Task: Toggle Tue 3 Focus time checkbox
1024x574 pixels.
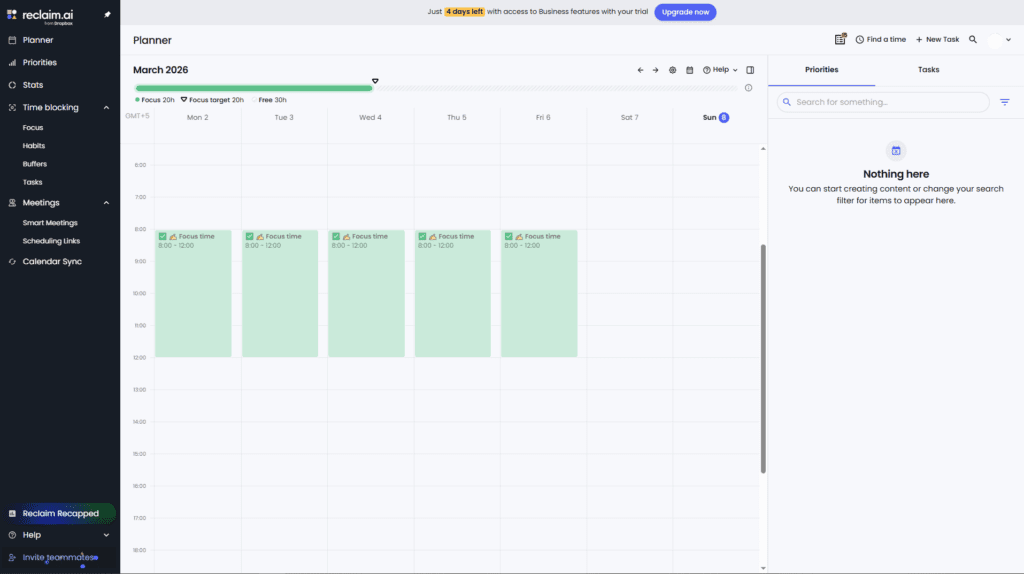Action: (249, 236)
